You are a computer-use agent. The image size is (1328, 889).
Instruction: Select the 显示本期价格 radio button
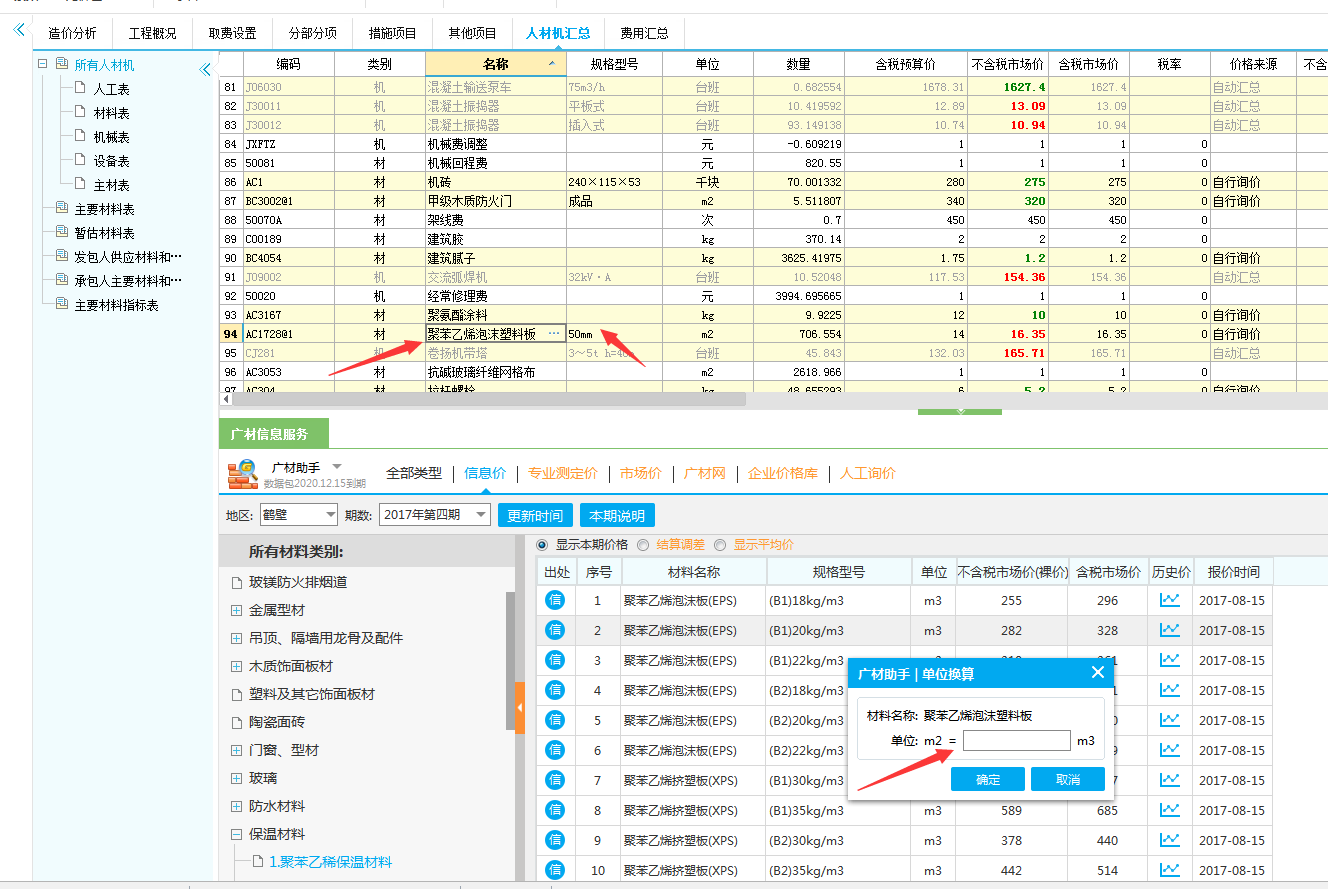pyautogui.click(x=543, y=545)
